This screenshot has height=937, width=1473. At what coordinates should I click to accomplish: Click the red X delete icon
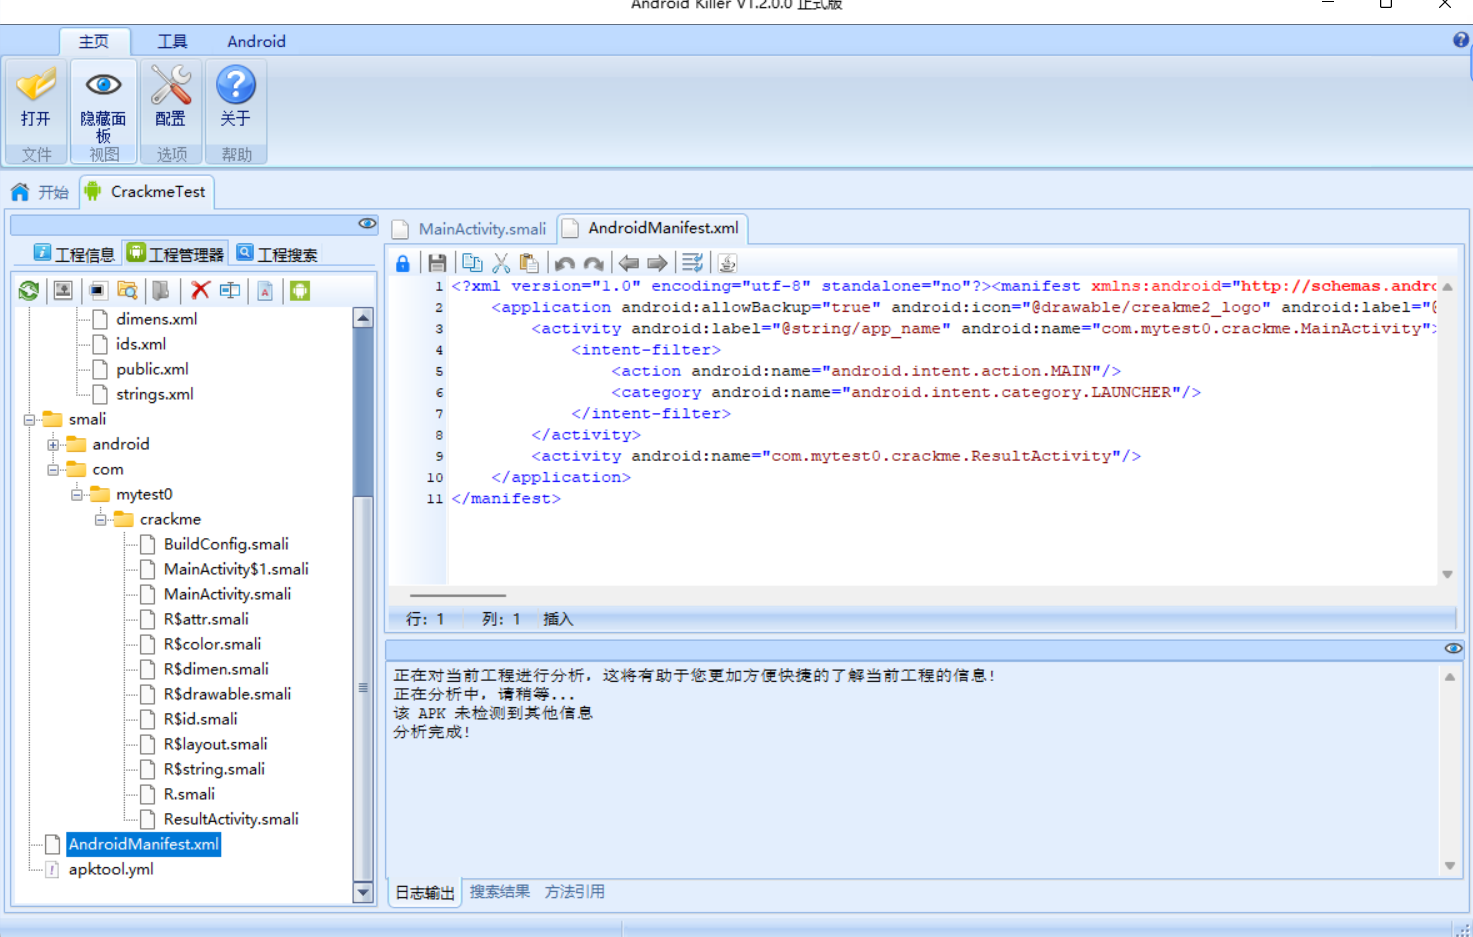pyautogui.click(x=200, y=290)
